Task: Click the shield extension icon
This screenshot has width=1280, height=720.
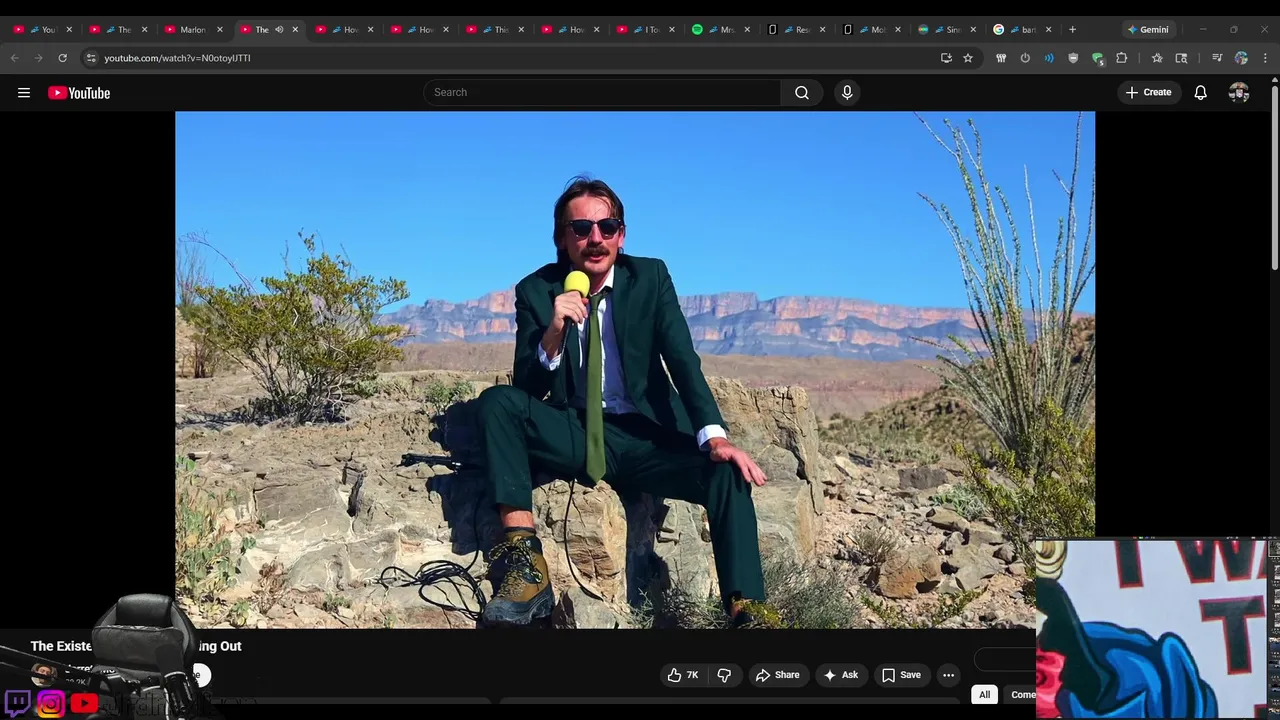Action: coord(1073,58)
